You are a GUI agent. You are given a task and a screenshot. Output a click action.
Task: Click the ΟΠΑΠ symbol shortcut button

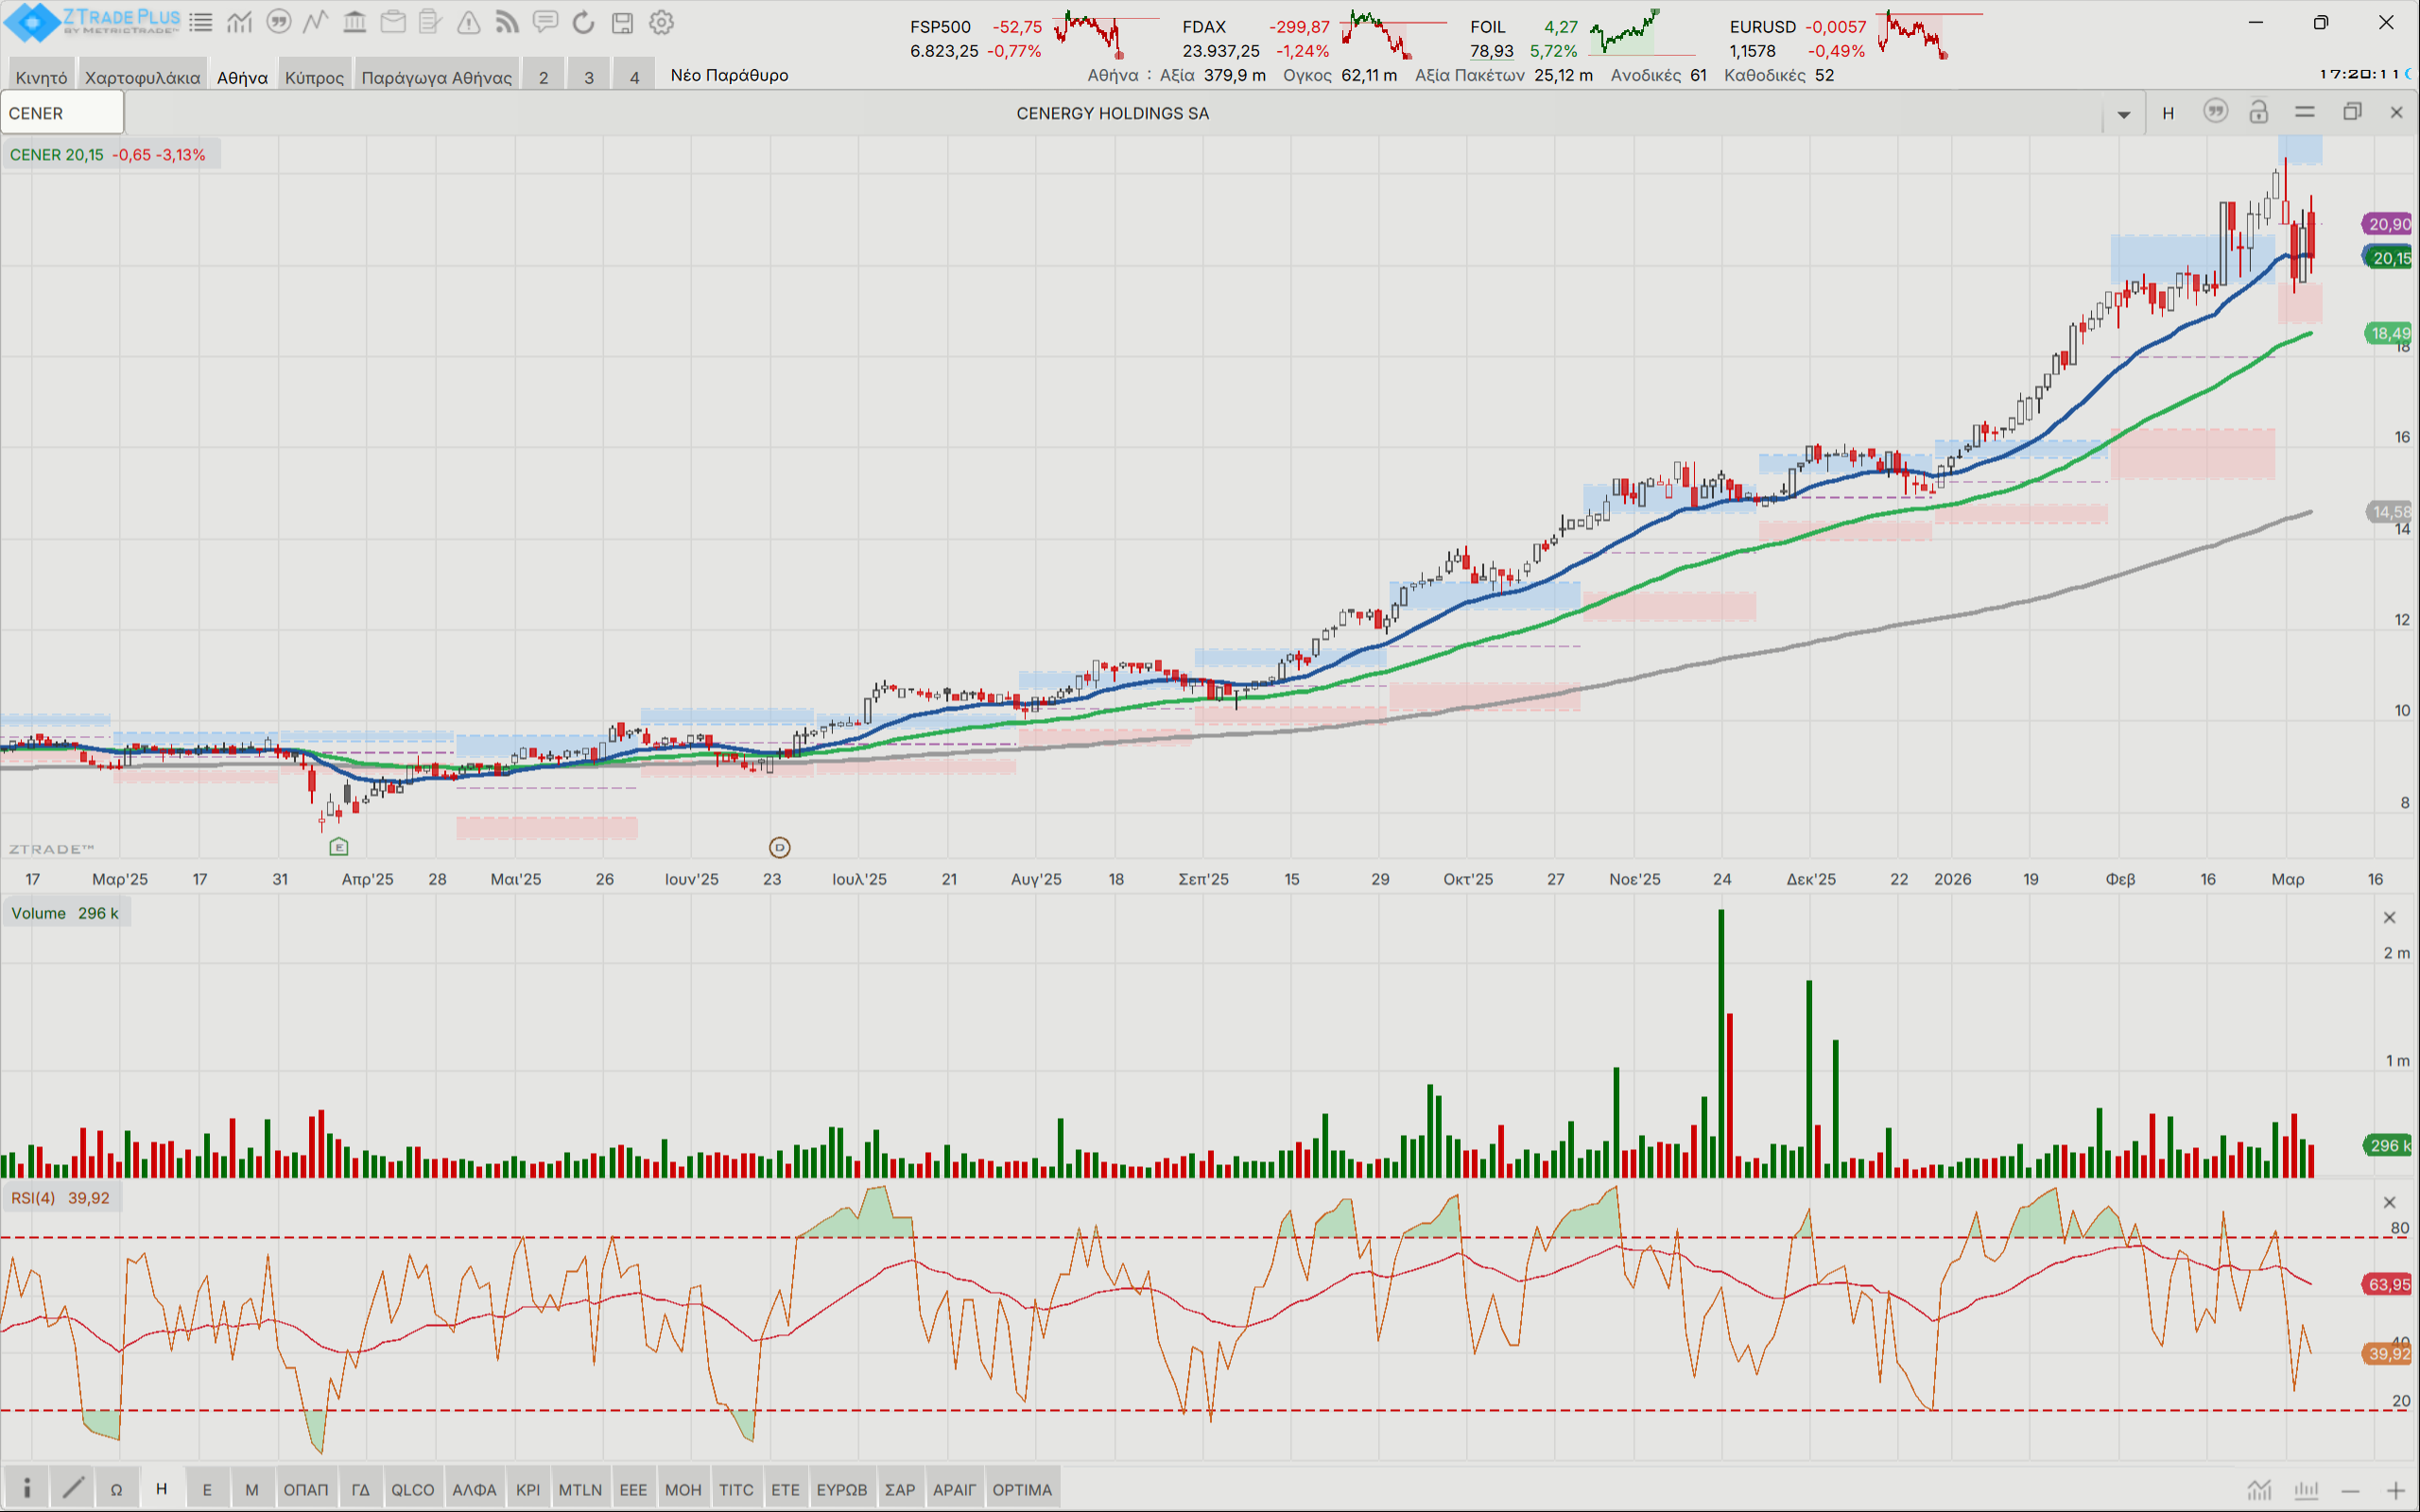(x=305, y=1489)
